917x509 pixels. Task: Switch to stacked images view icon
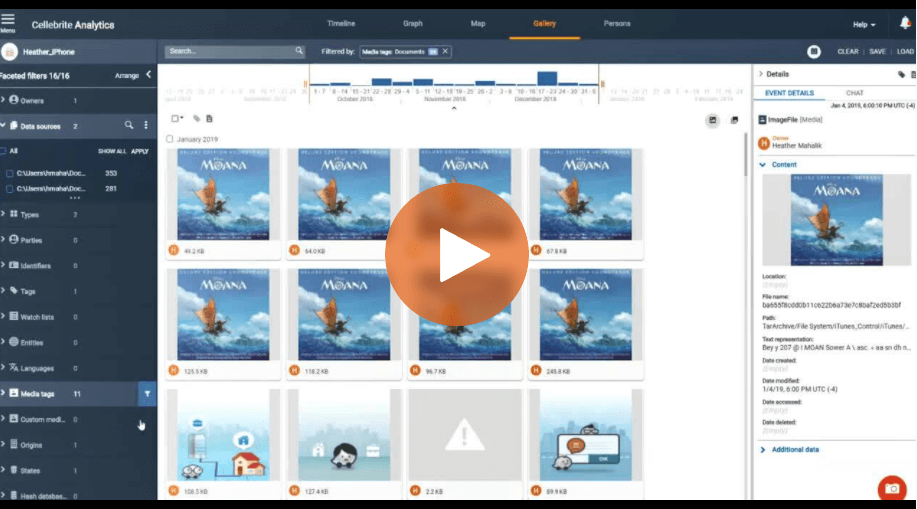click(x=734, y=121)
